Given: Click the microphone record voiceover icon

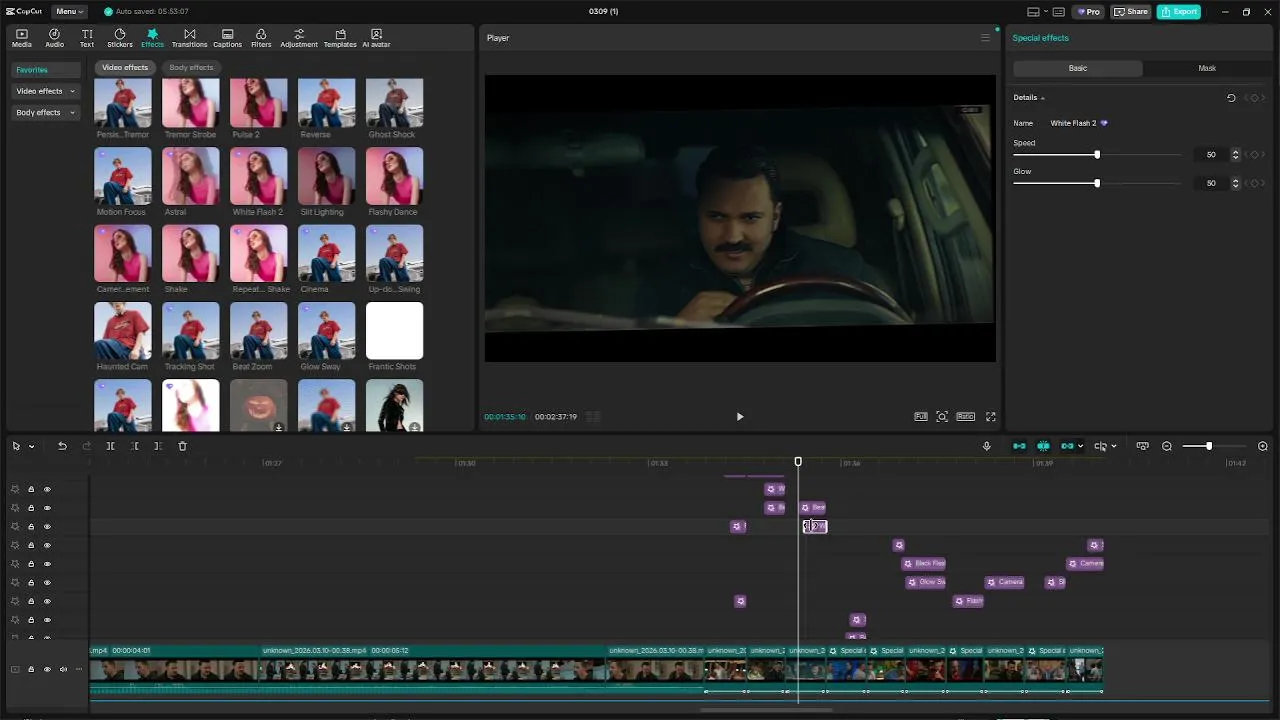Looking at the screenshot, I should point(986,446).
